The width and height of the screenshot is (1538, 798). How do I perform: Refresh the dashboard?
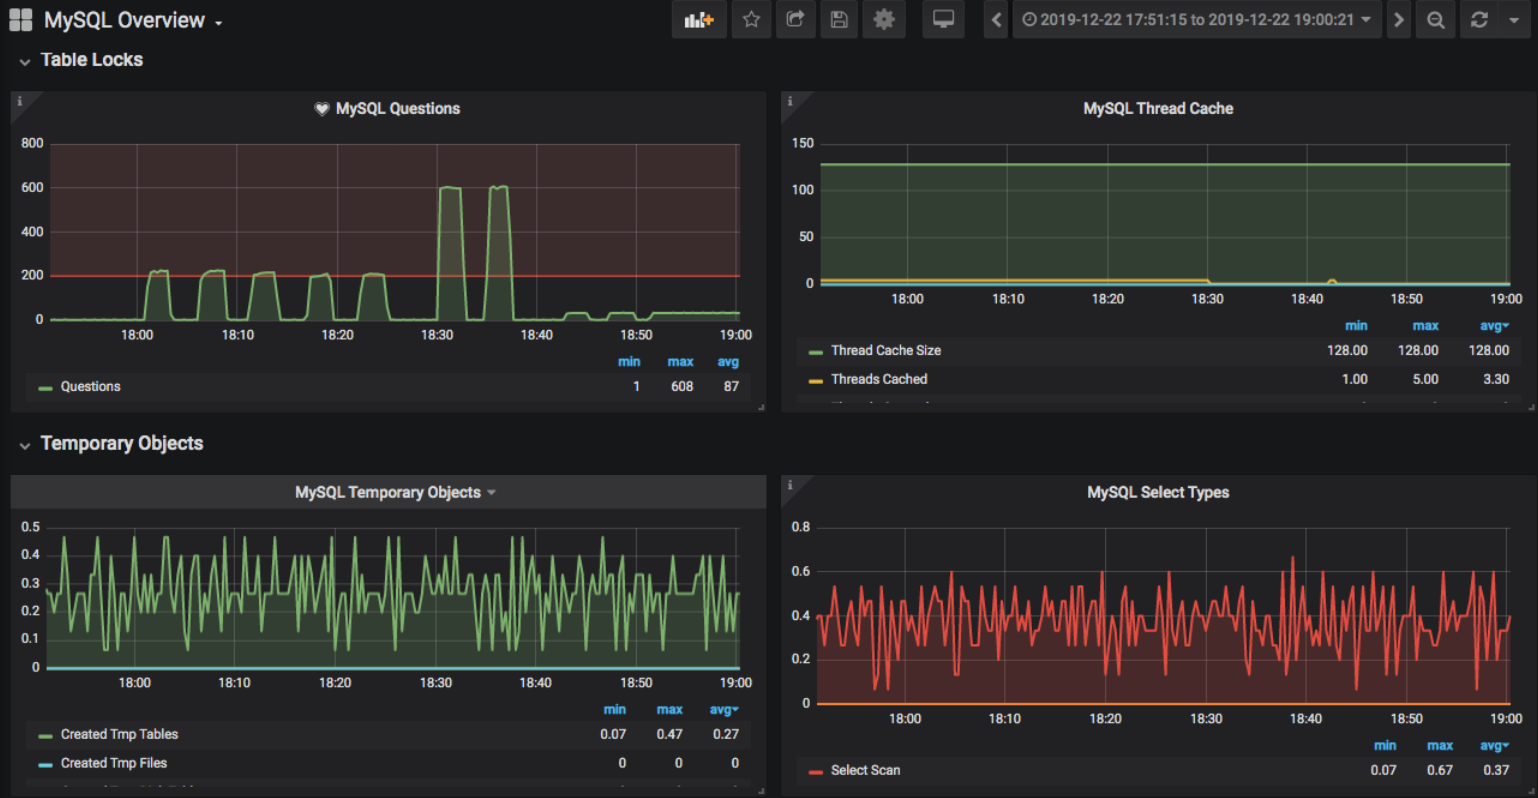point(1479,20)
